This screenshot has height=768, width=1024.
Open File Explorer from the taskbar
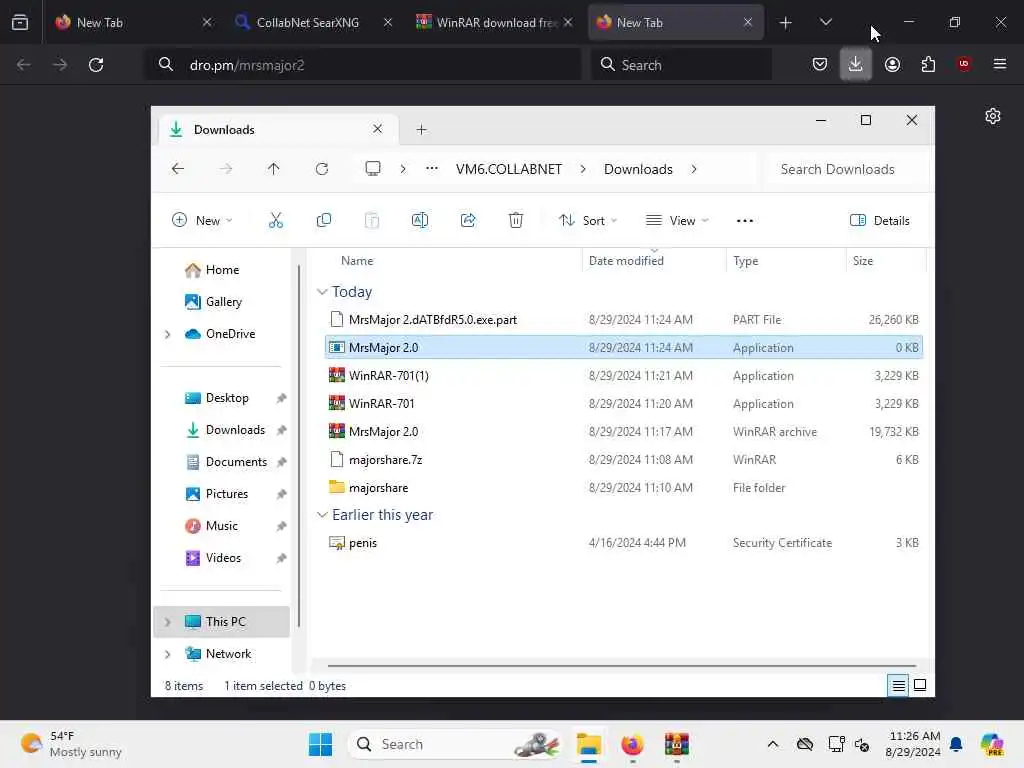coord(588,744)
